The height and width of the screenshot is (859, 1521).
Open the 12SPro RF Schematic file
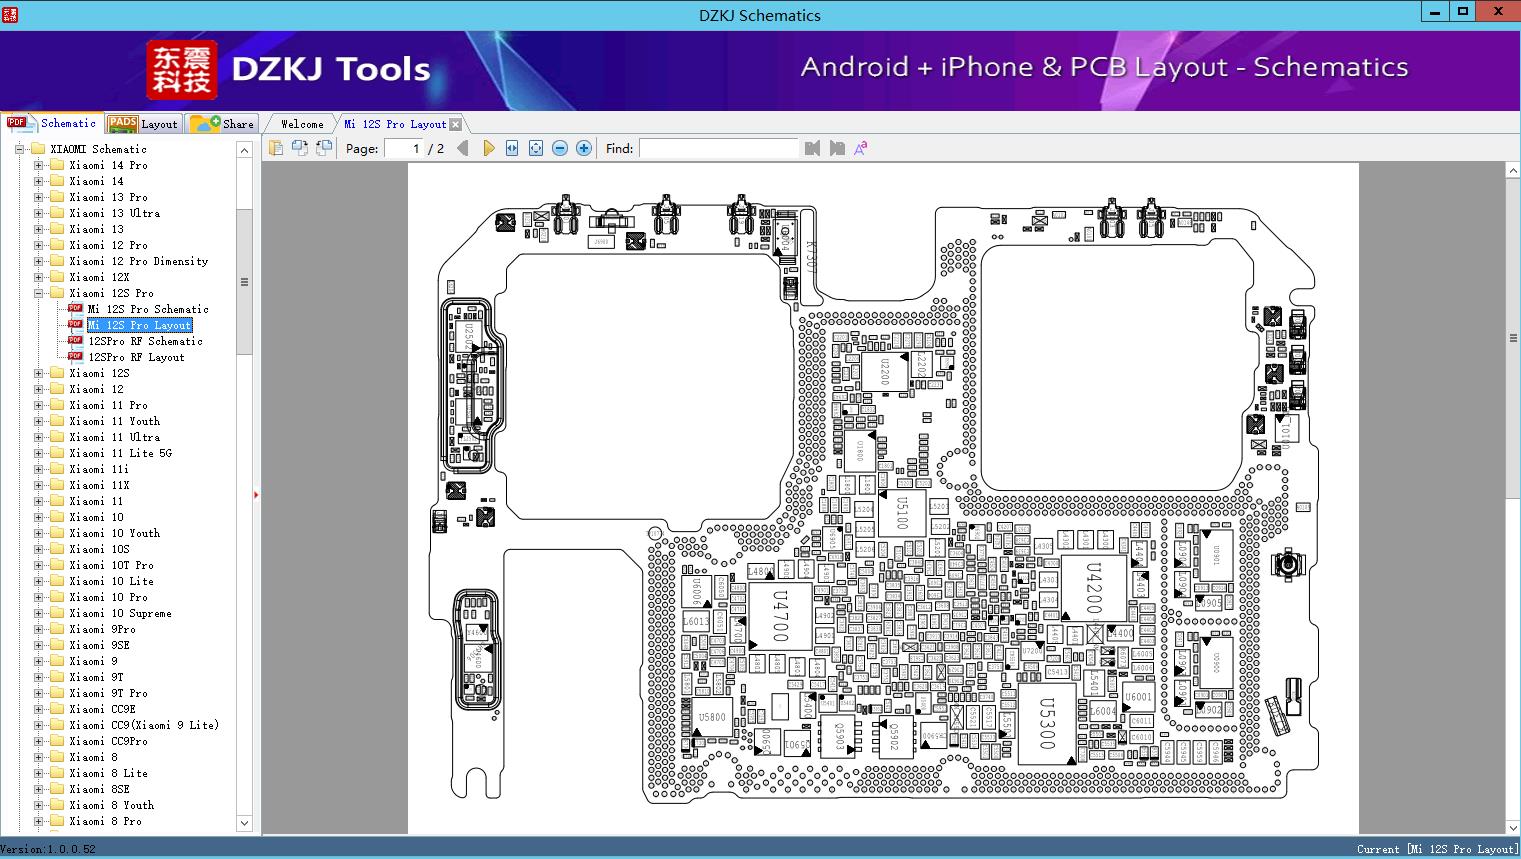[x=145, y=341]
